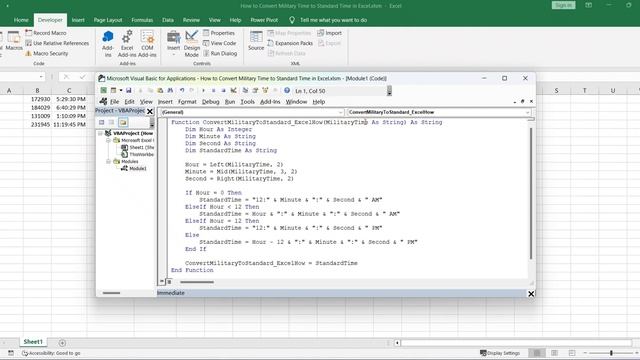
Task: Open Excel Add-ins dialog
Action: [x=127, y=43]
